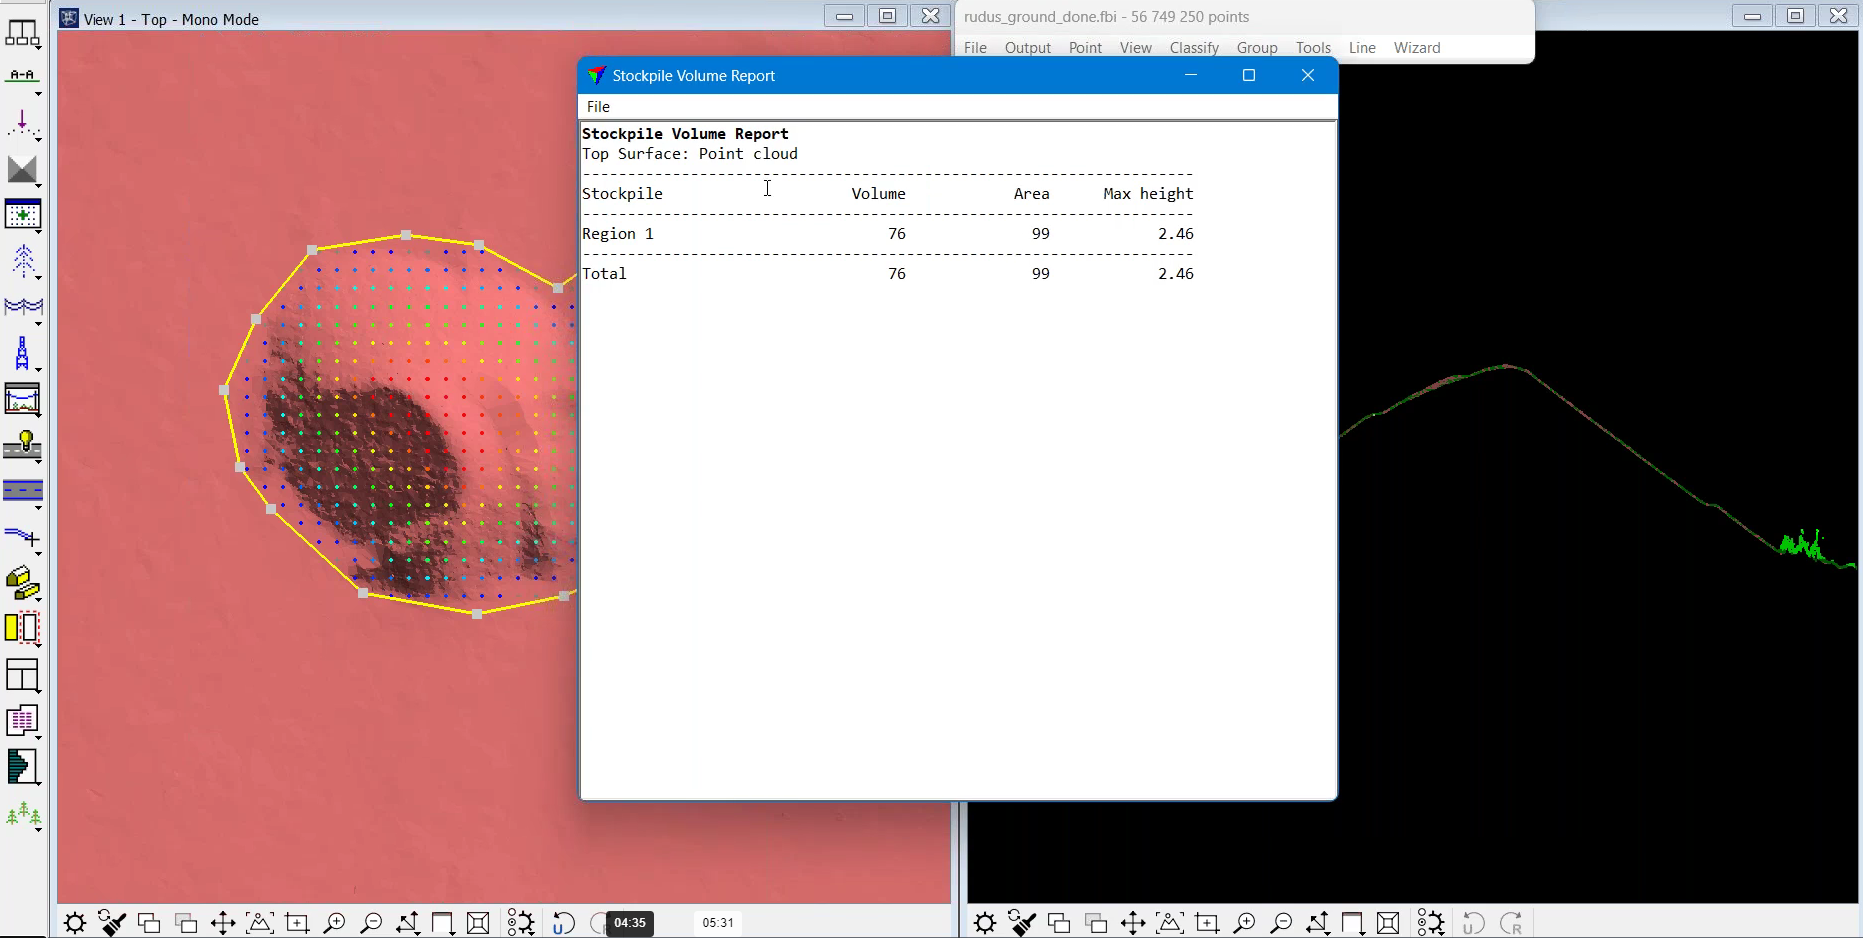Click pan arrows in black profile view toolbar
Screen dimensions: 1863x938
[1133, 923]
